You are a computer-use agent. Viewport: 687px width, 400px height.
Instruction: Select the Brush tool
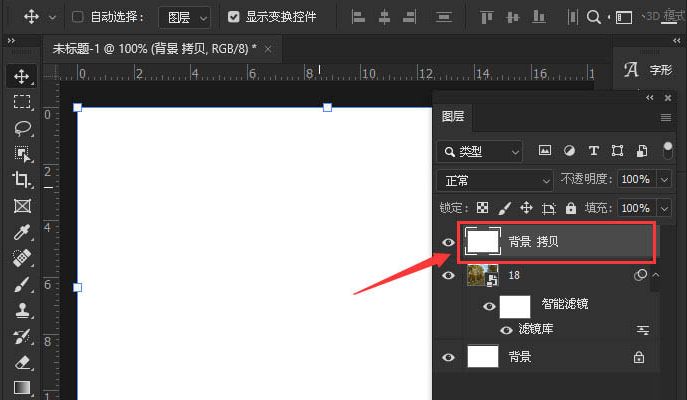click(22, 284)
